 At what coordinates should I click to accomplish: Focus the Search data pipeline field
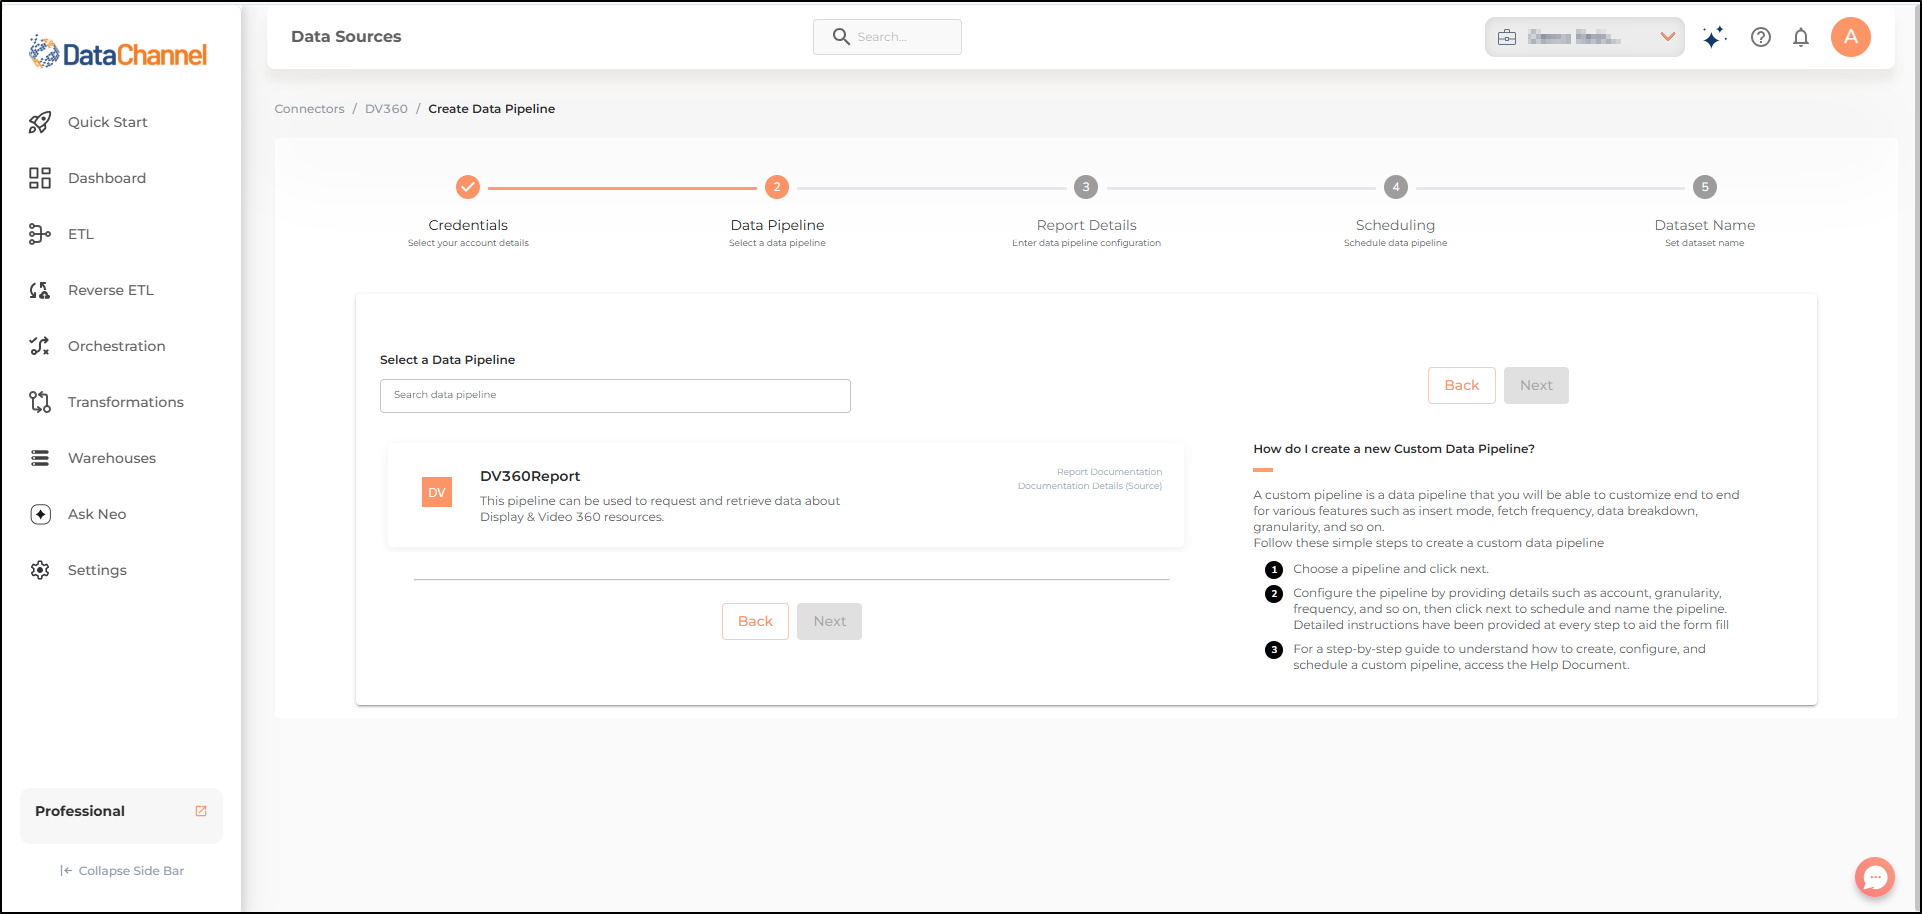pyautogui.click(x=615, y=396)
